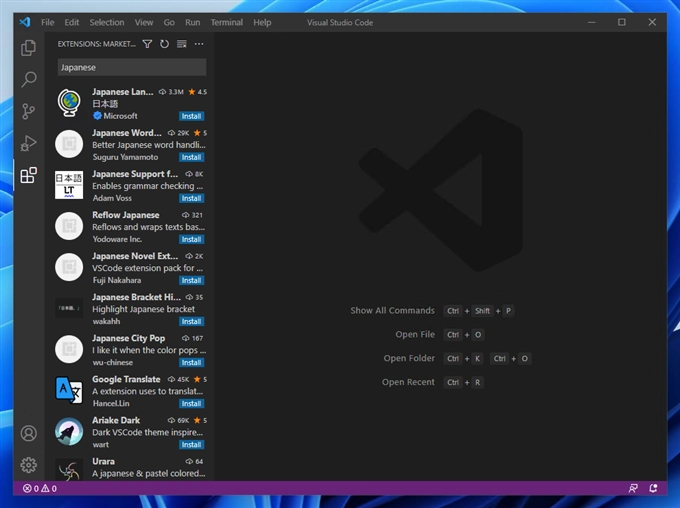Install the Google Translate extension

click(191, 403)
